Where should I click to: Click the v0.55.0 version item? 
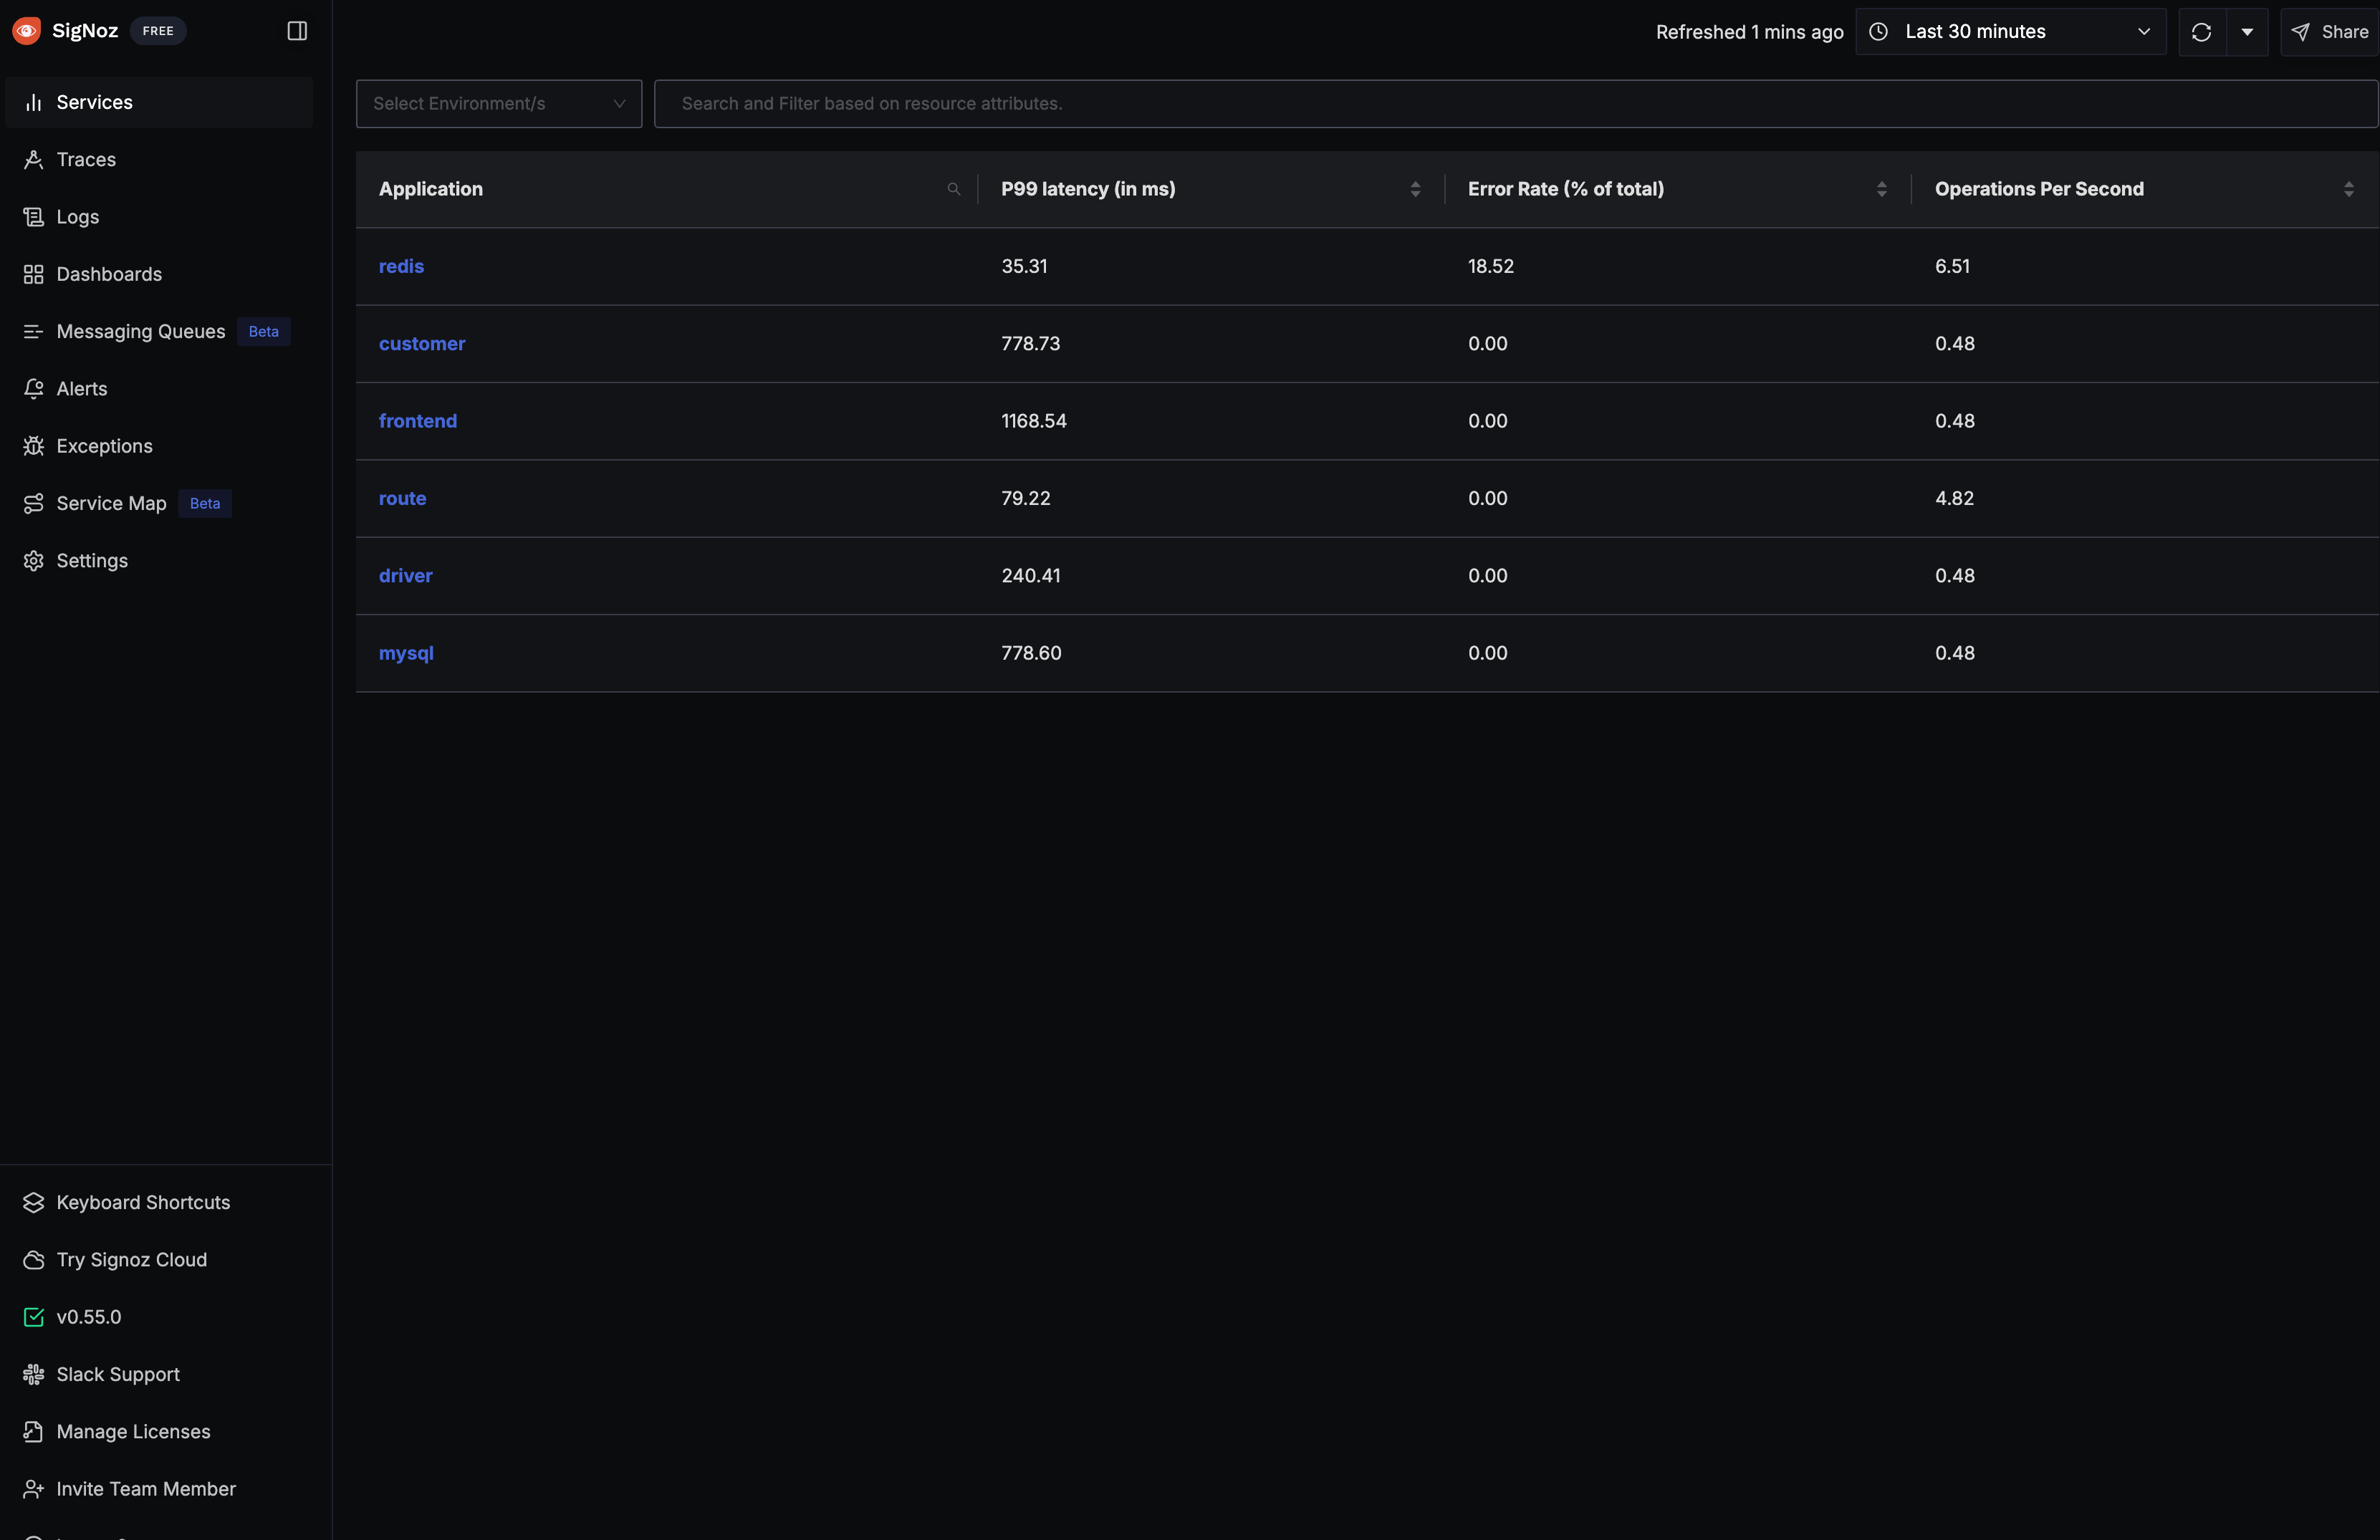[88, 1317]
